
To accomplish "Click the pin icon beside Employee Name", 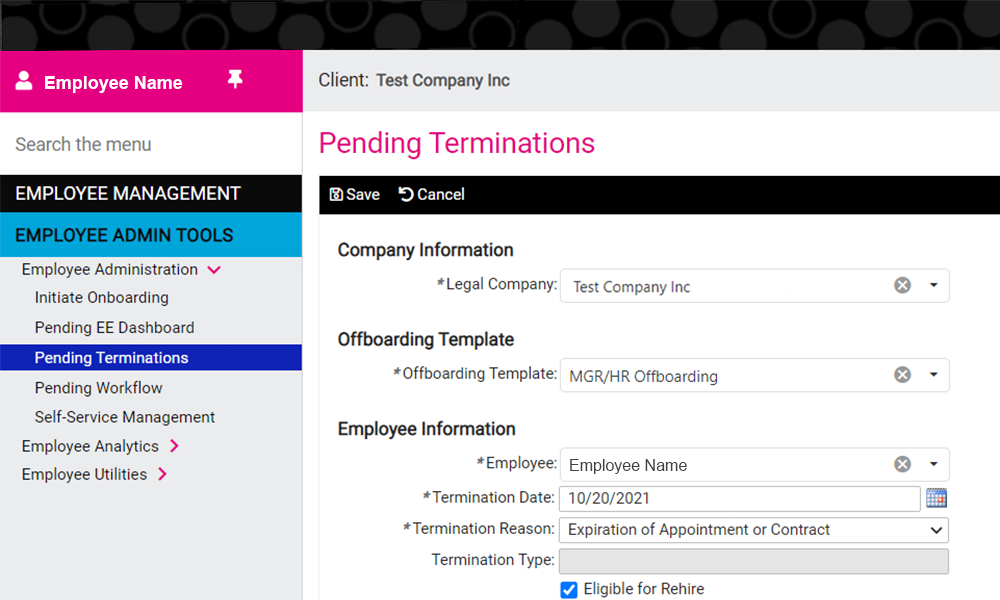I will 235,80.
